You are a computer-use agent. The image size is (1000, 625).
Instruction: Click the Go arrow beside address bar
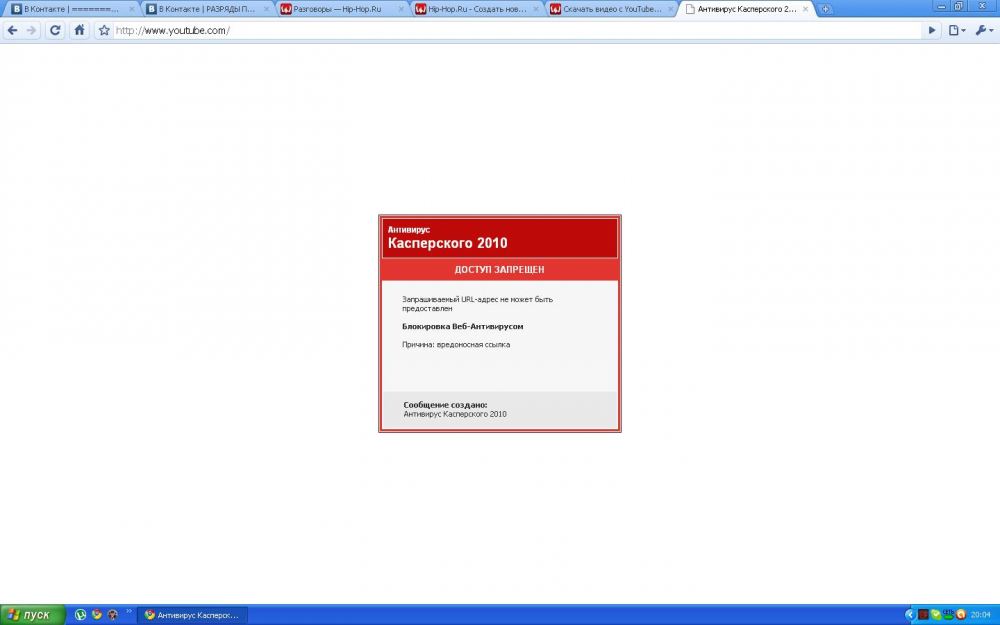(932, 30)
